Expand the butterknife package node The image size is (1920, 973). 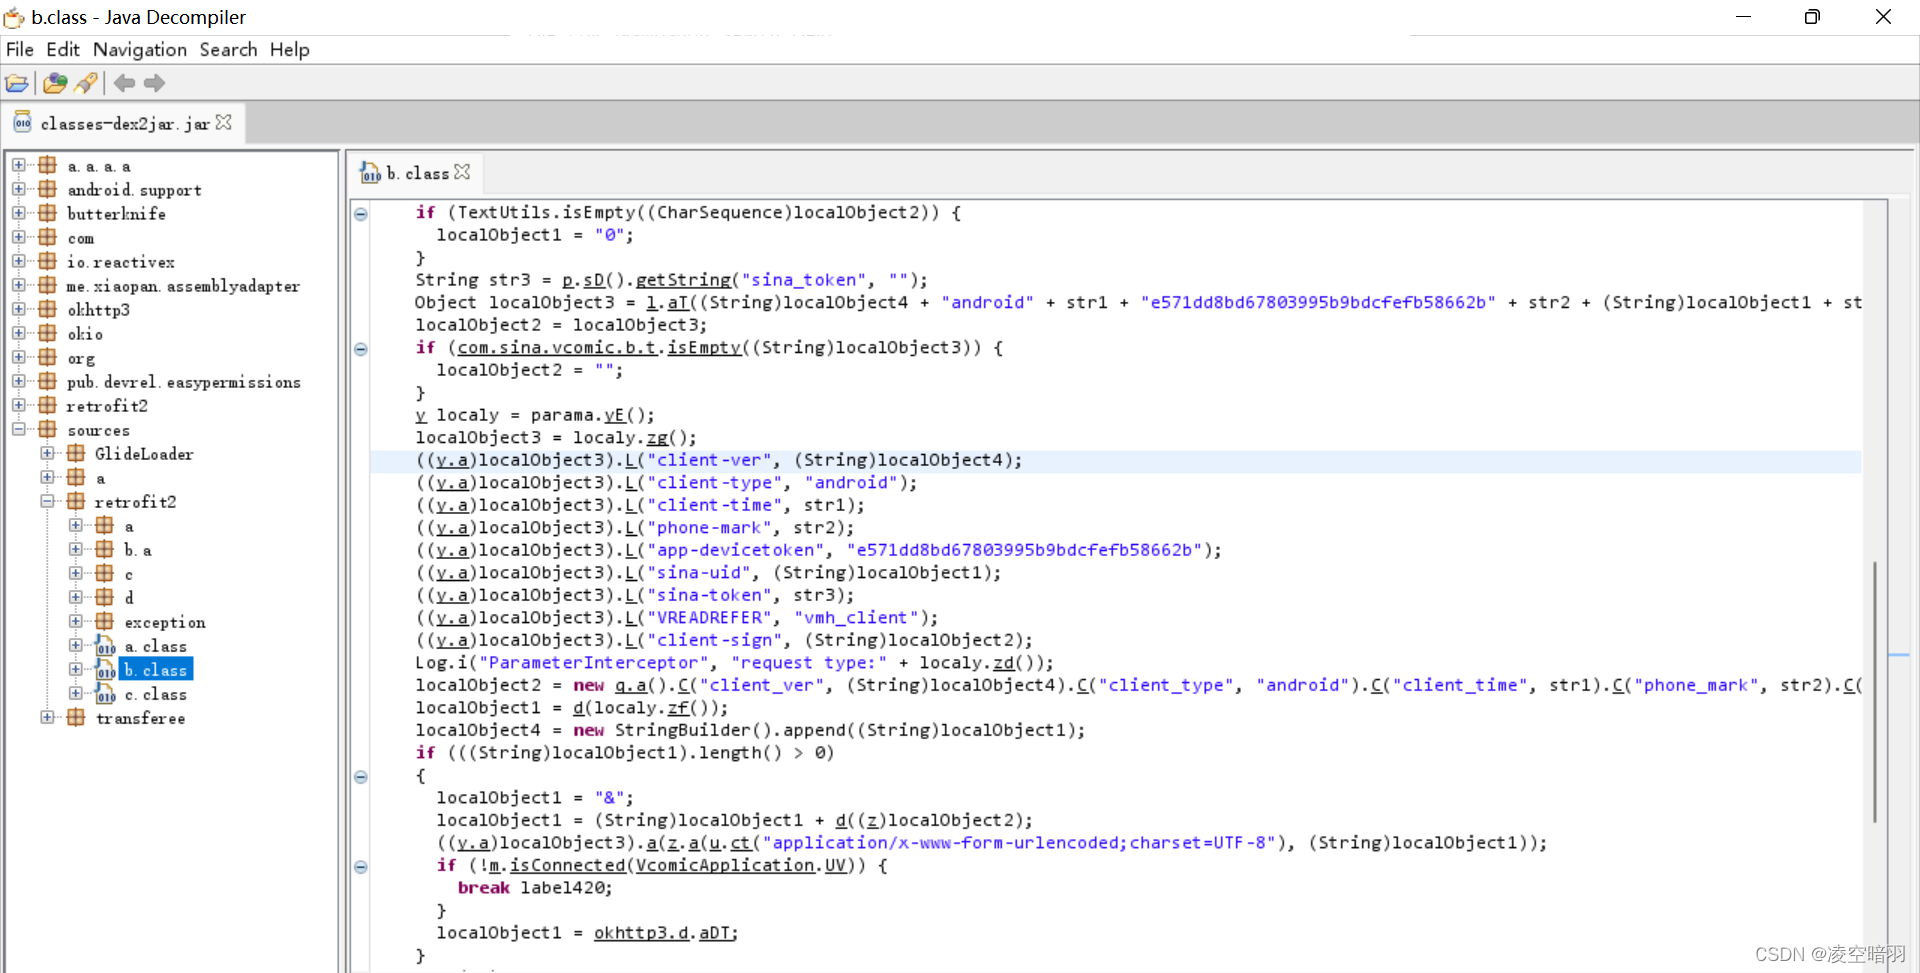click(x=19, y=213)
